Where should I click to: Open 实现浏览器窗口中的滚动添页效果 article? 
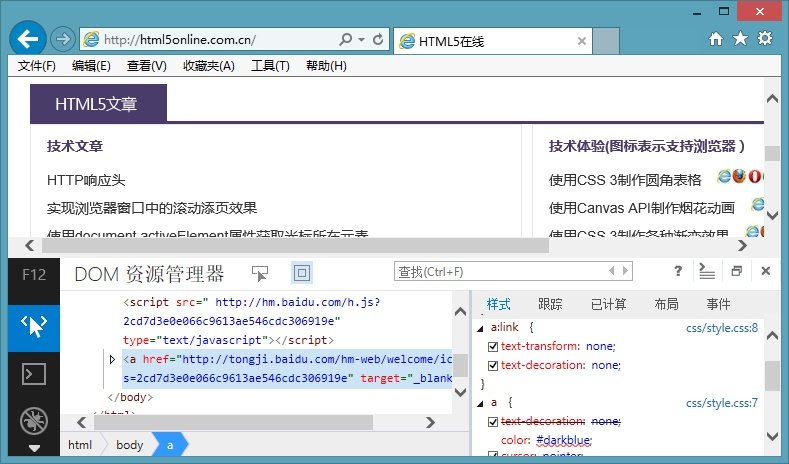(152, 208)
